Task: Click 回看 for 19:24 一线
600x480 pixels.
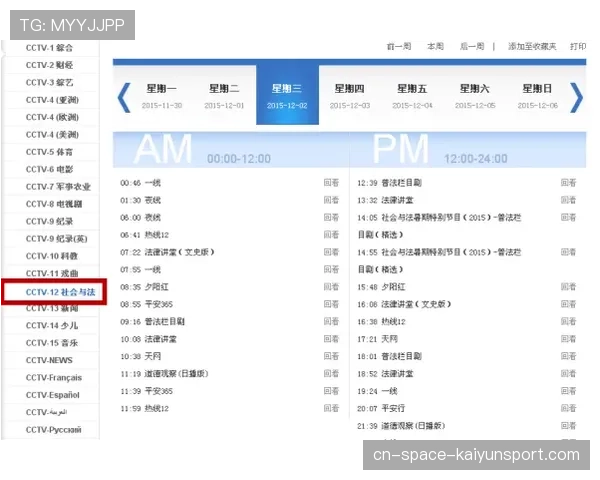Action: click(568, 391)
